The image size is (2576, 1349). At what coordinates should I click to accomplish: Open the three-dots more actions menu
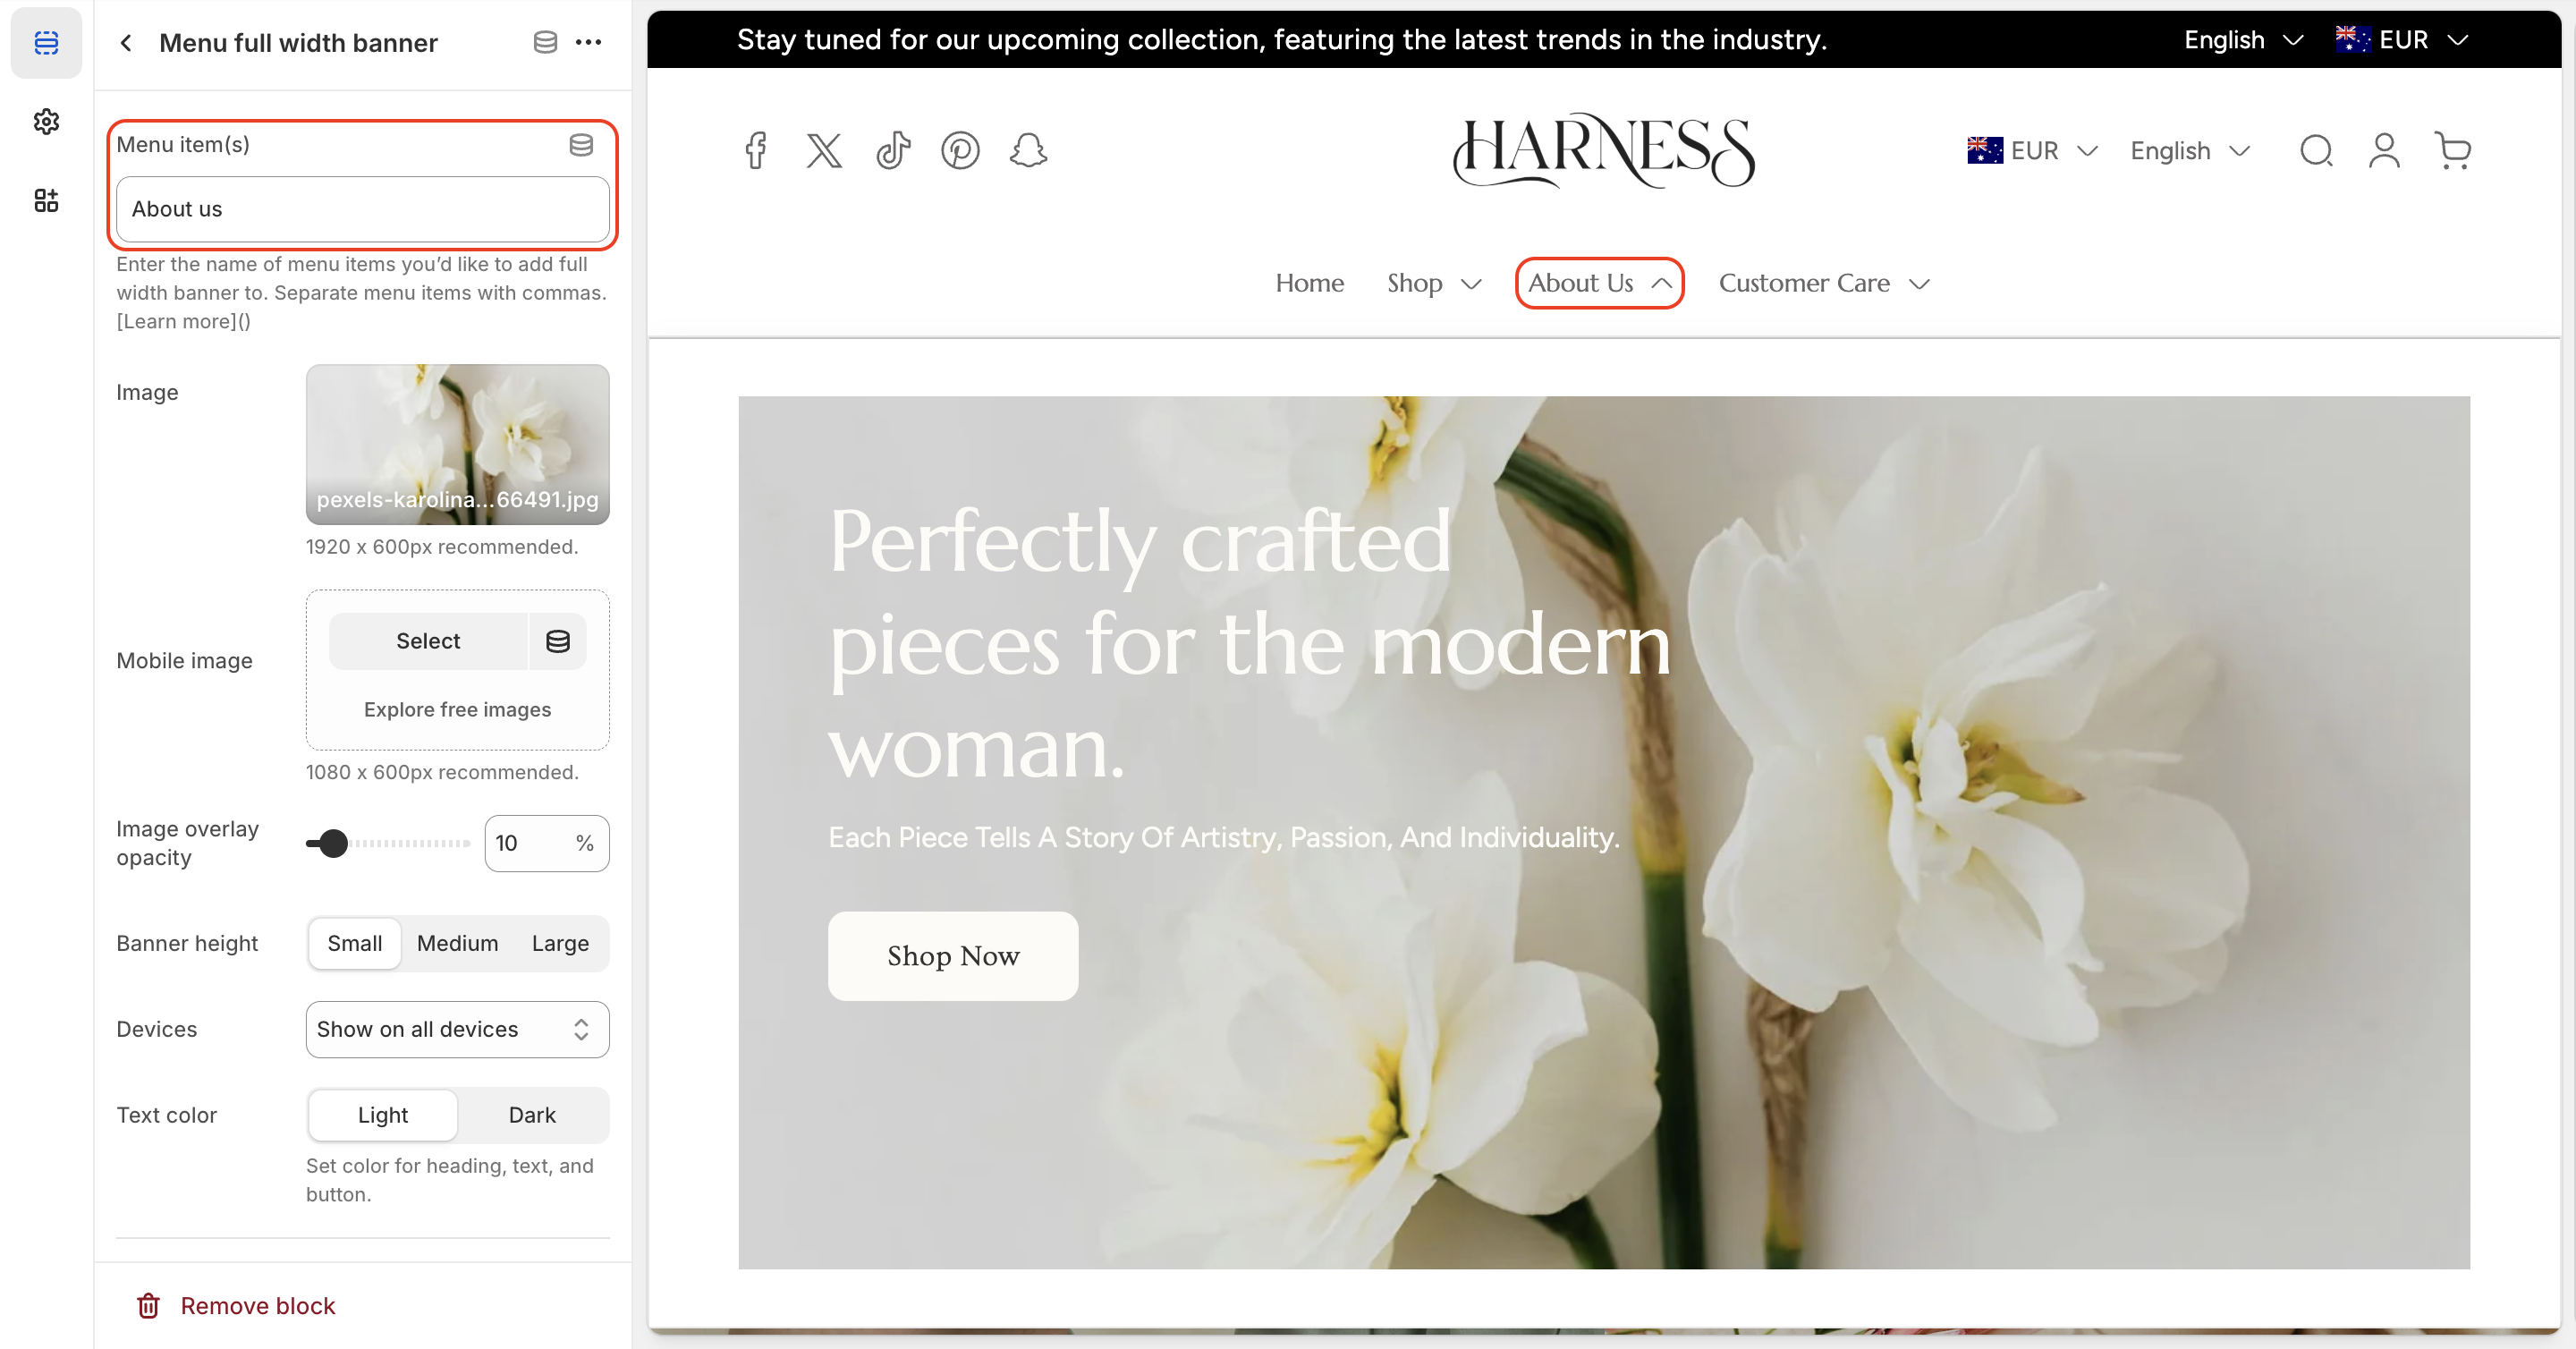click(x=588, y=42)
